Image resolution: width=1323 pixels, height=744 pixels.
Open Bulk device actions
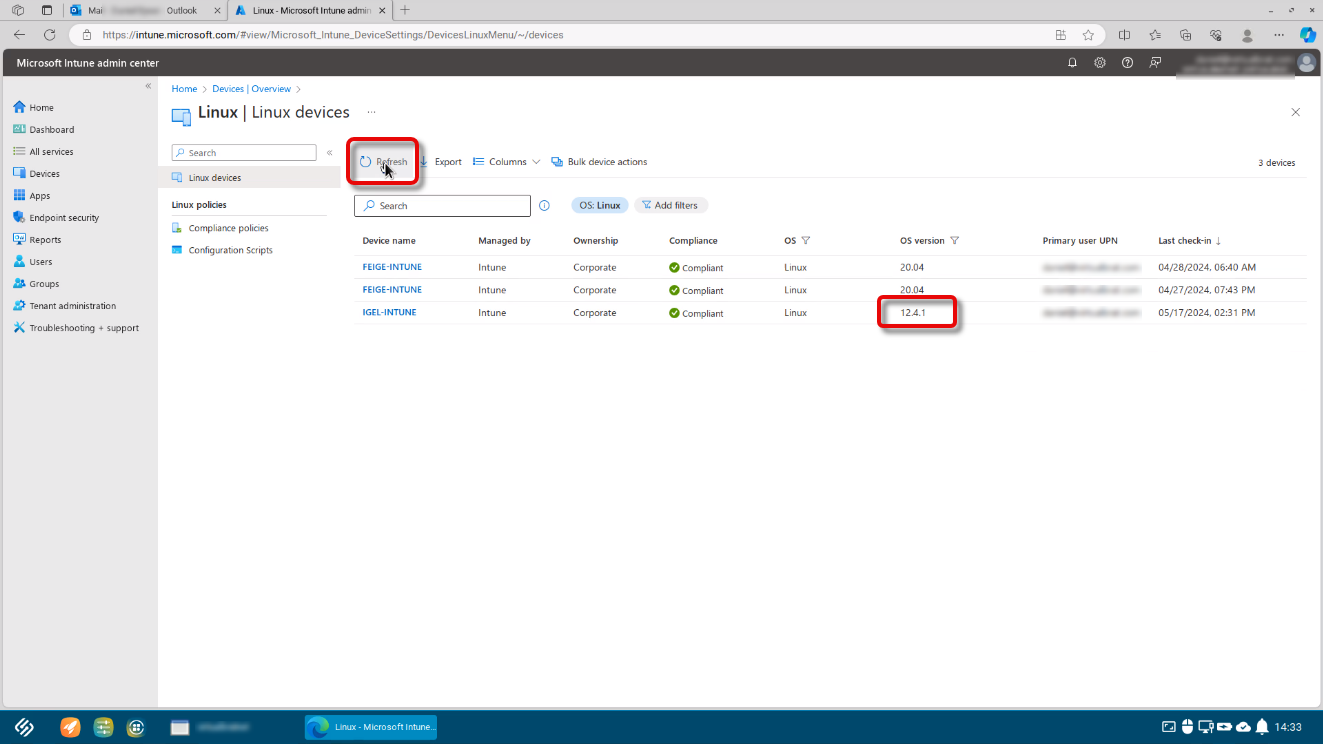[x=599, y=161]
